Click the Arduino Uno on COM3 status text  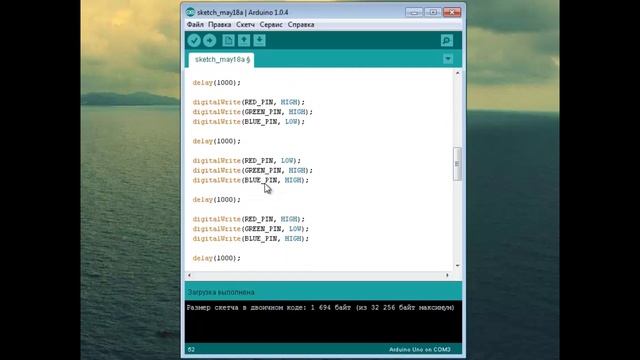420,350
